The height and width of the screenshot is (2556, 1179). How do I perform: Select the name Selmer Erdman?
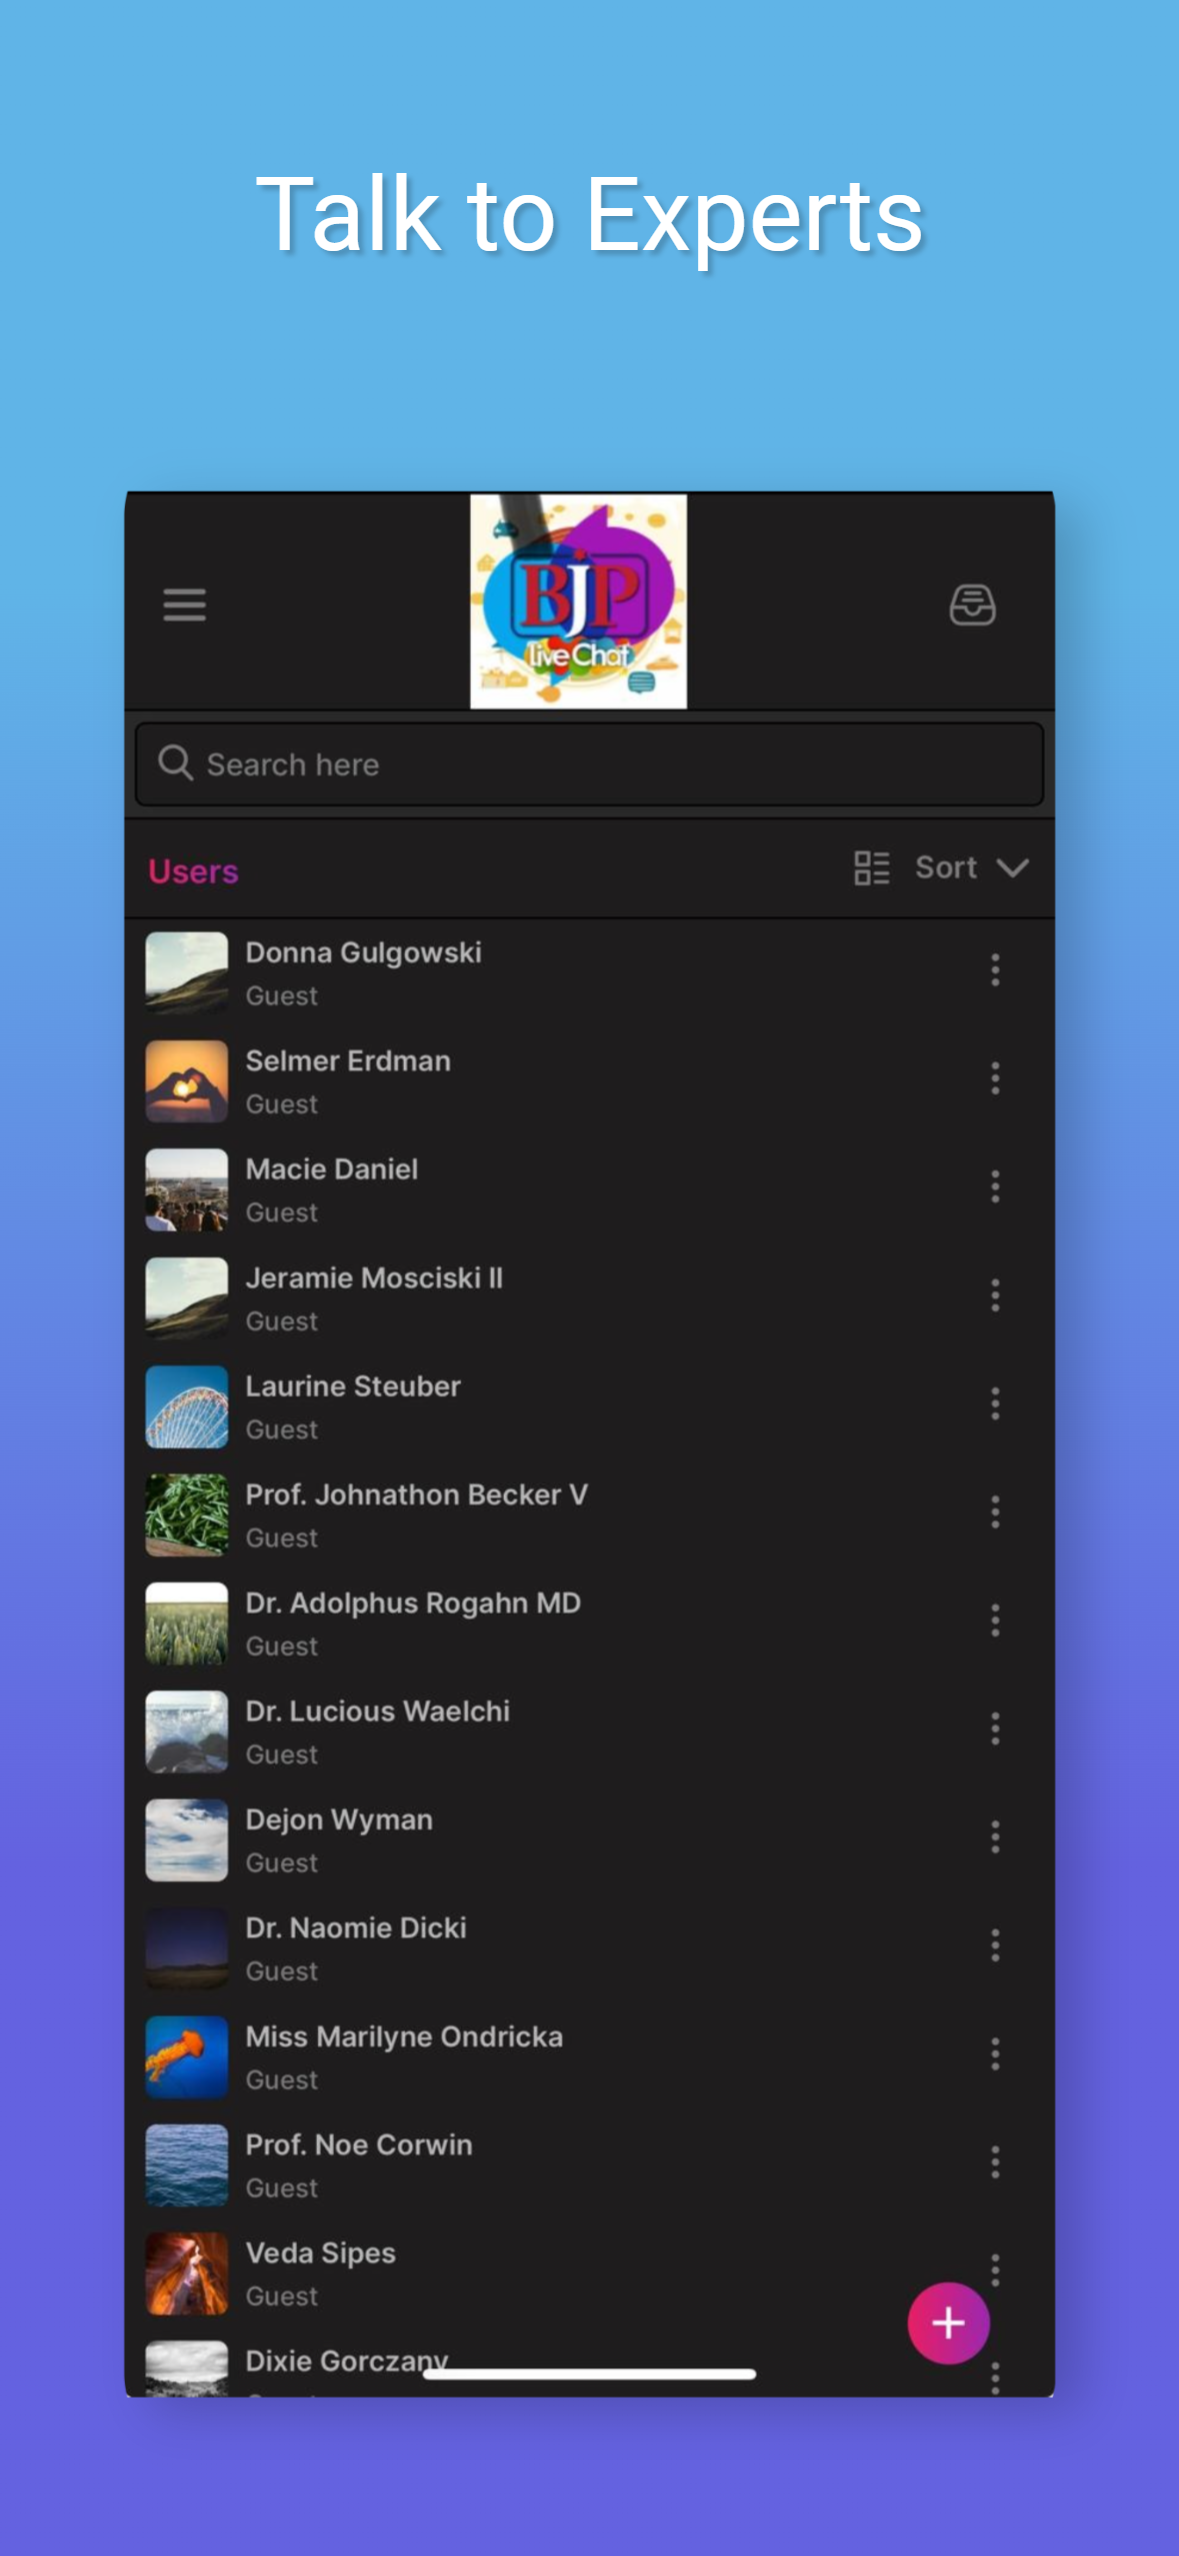348,1061
